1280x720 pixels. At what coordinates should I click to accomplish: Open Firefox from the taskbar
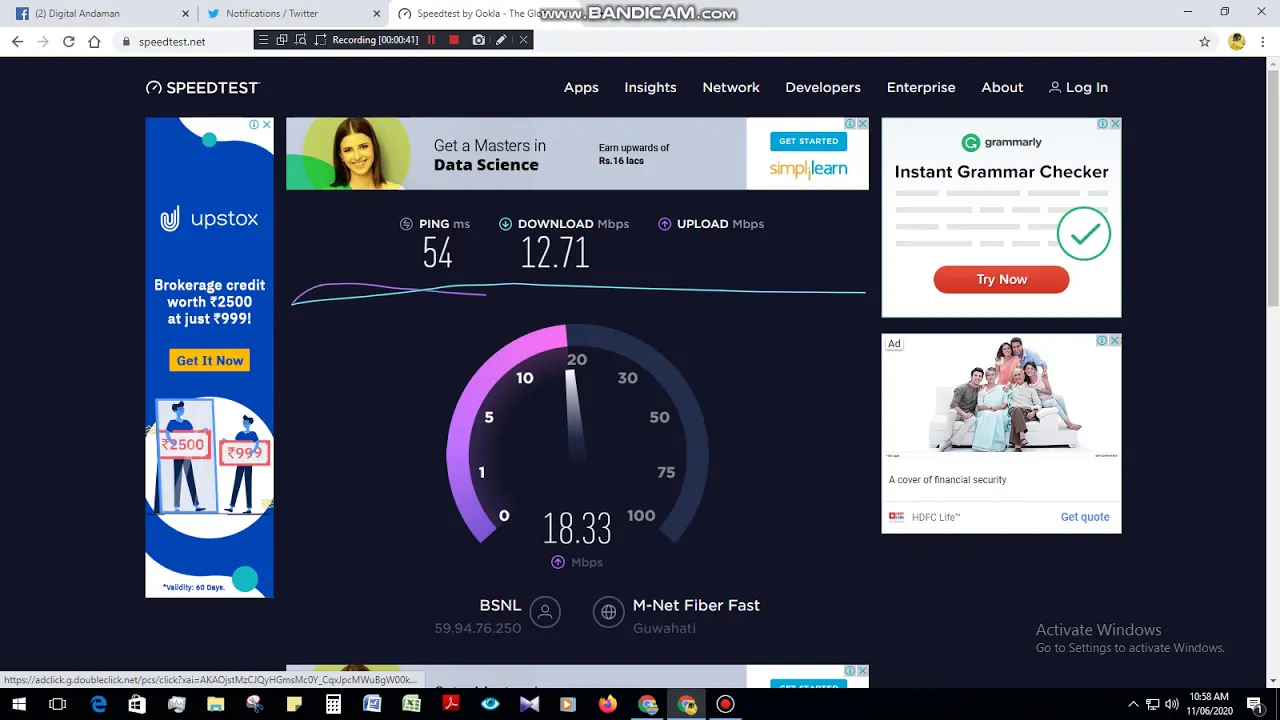click(x=608, y=705)
